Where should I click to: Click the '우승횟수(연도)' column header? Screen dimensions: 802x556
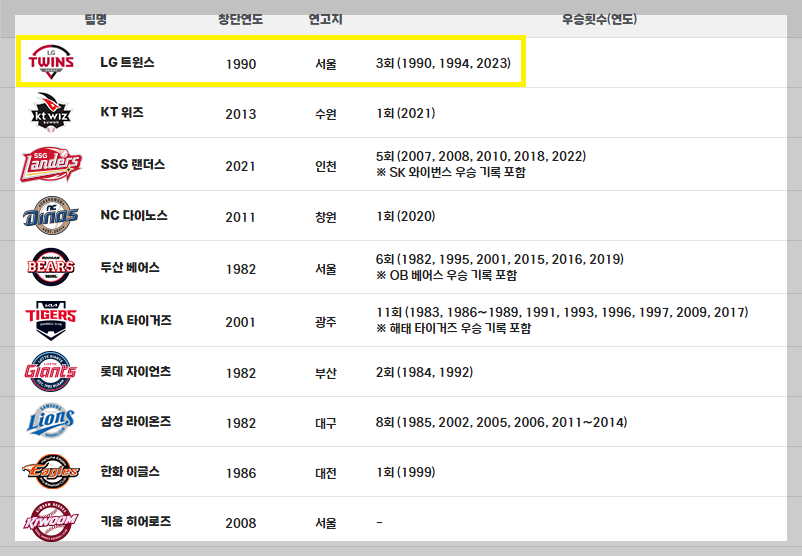[x=599, y=19]
